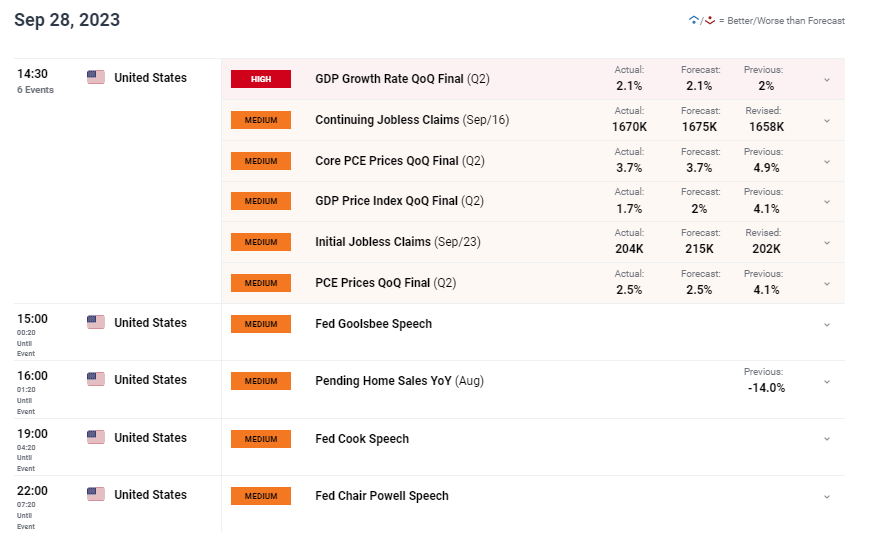The image size is (871, 542).
Task: Click the US flag for 19:00 event
Action: click(x=96, y=437)
